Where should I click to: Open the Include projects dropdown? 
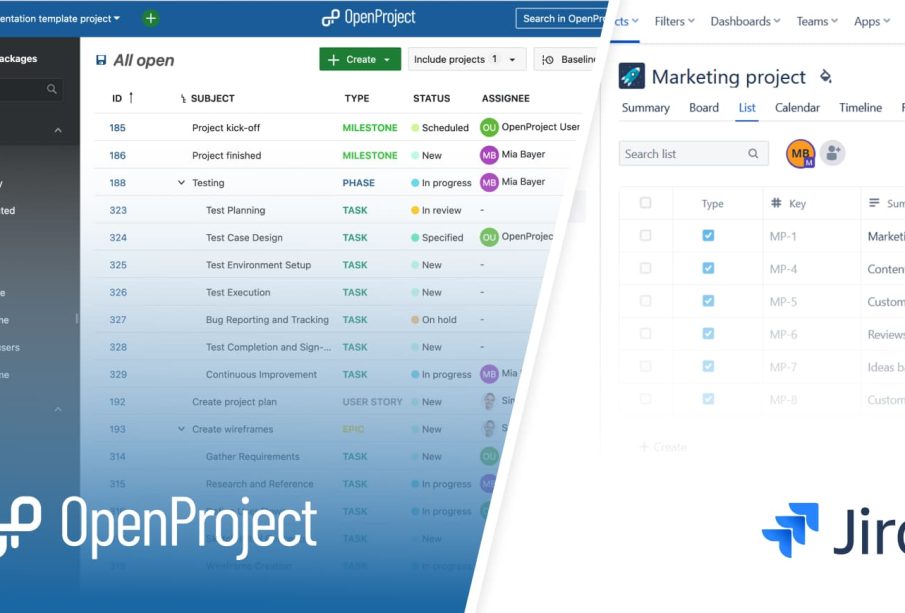(466, 60)
